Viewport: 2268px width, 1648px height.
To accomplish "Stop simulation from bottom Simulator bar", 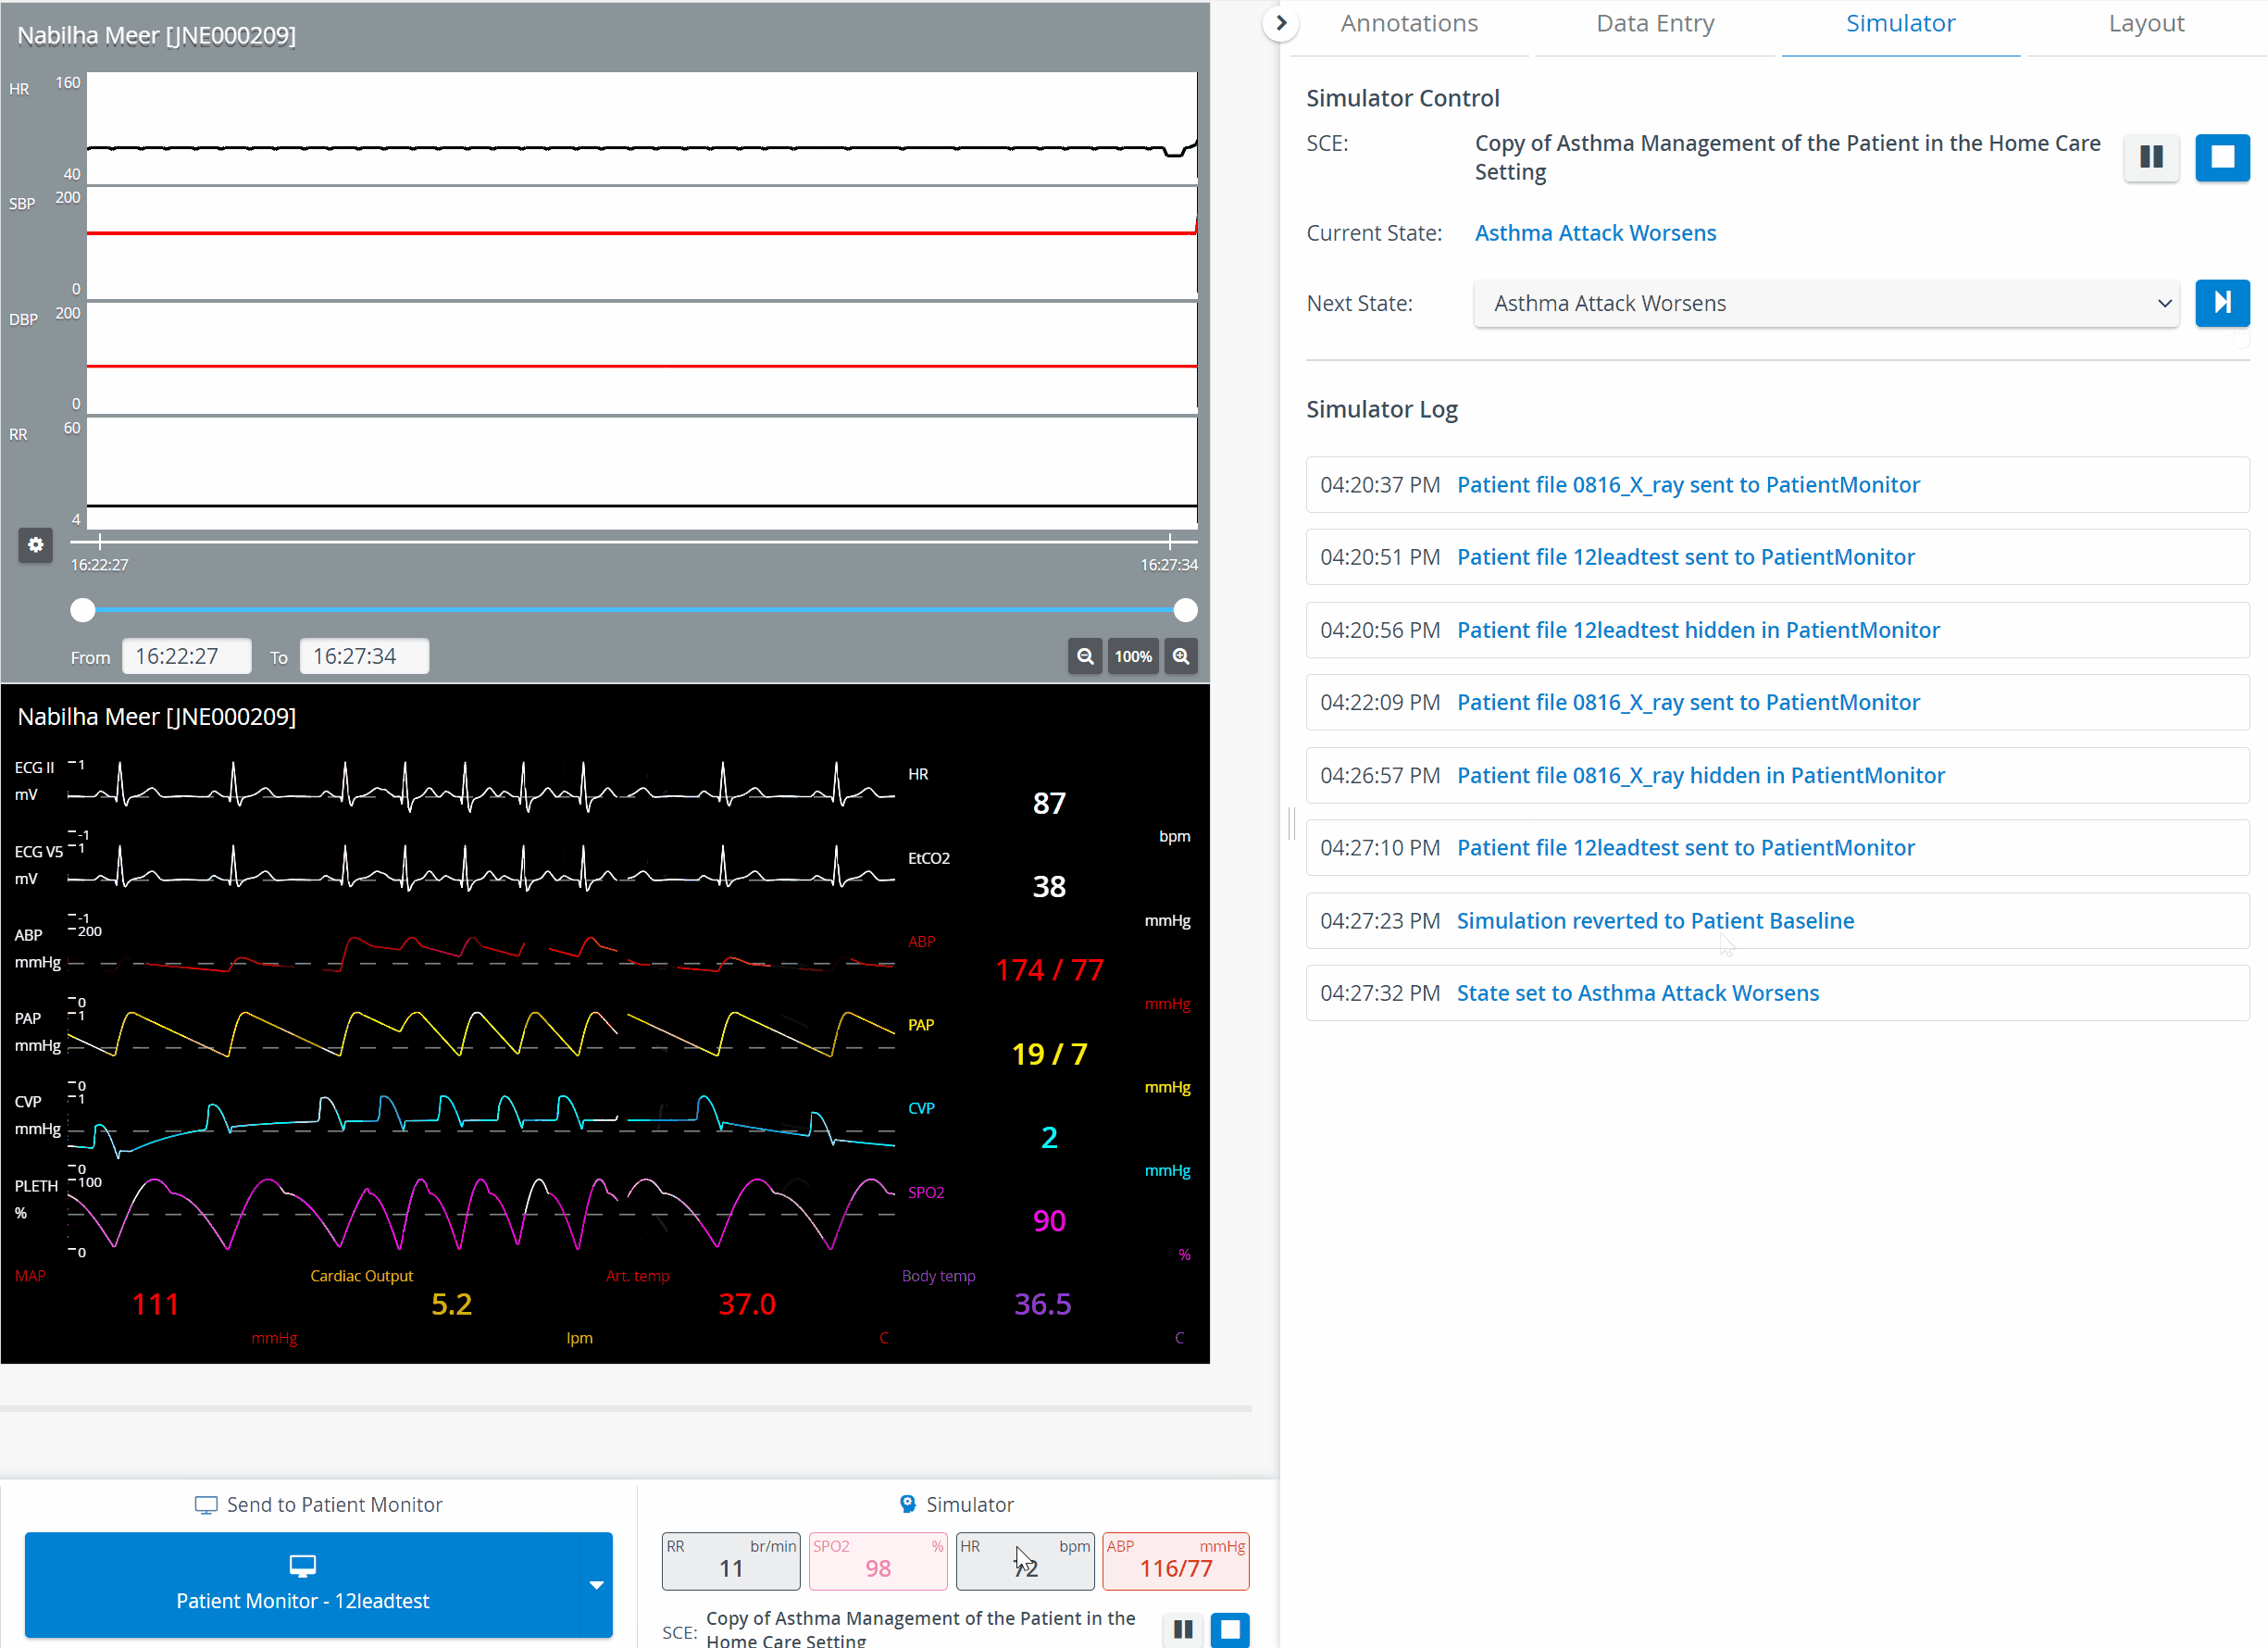I will click(1230, 1629).
